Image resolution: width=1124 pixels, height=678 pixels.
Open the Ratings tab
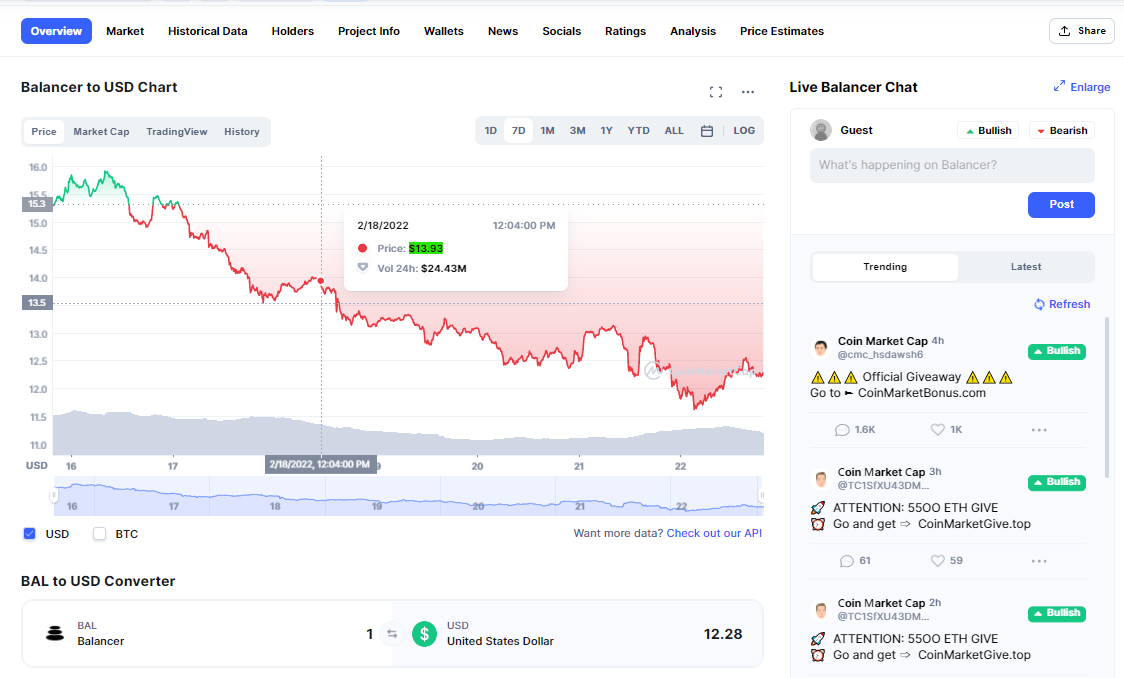pos(626,31)
